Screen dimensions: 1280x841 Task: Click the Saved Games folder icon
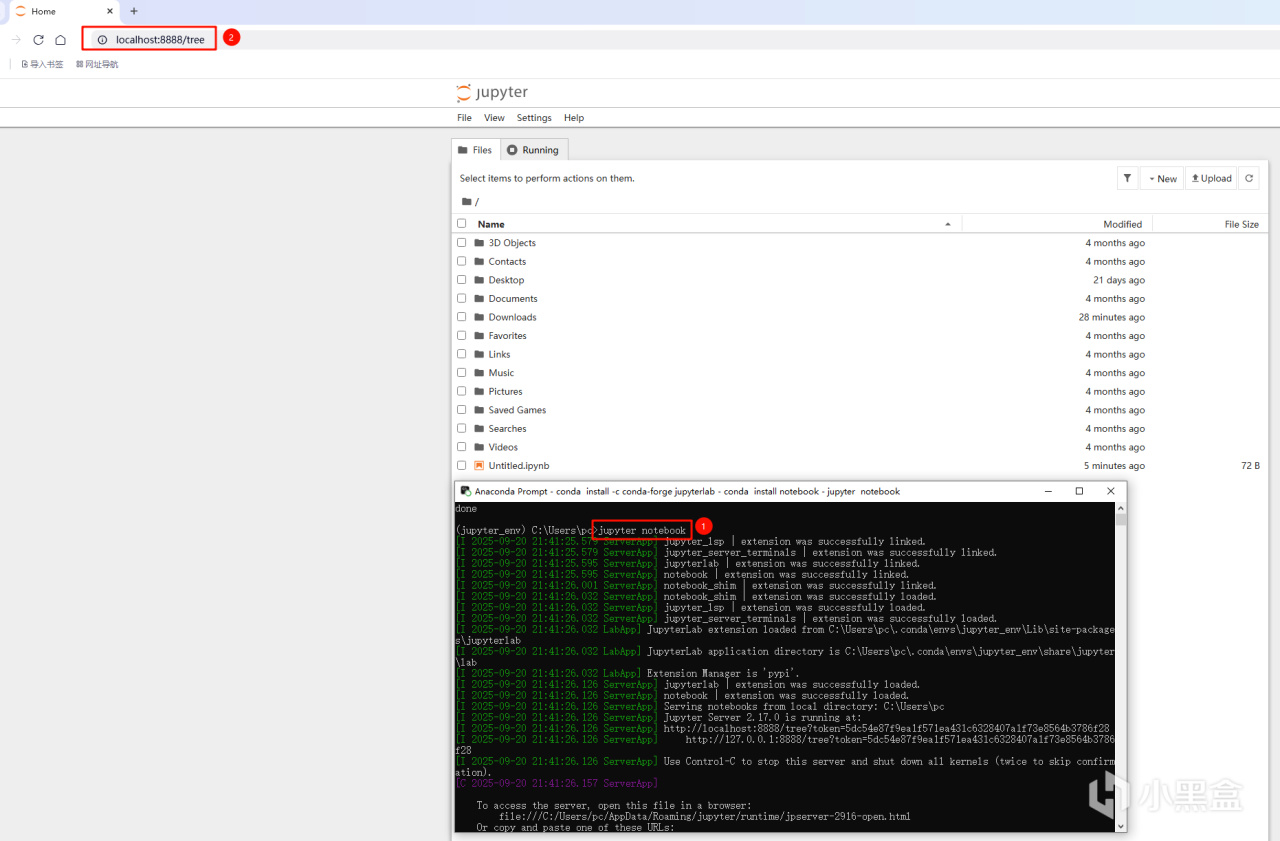pos(479,410)
